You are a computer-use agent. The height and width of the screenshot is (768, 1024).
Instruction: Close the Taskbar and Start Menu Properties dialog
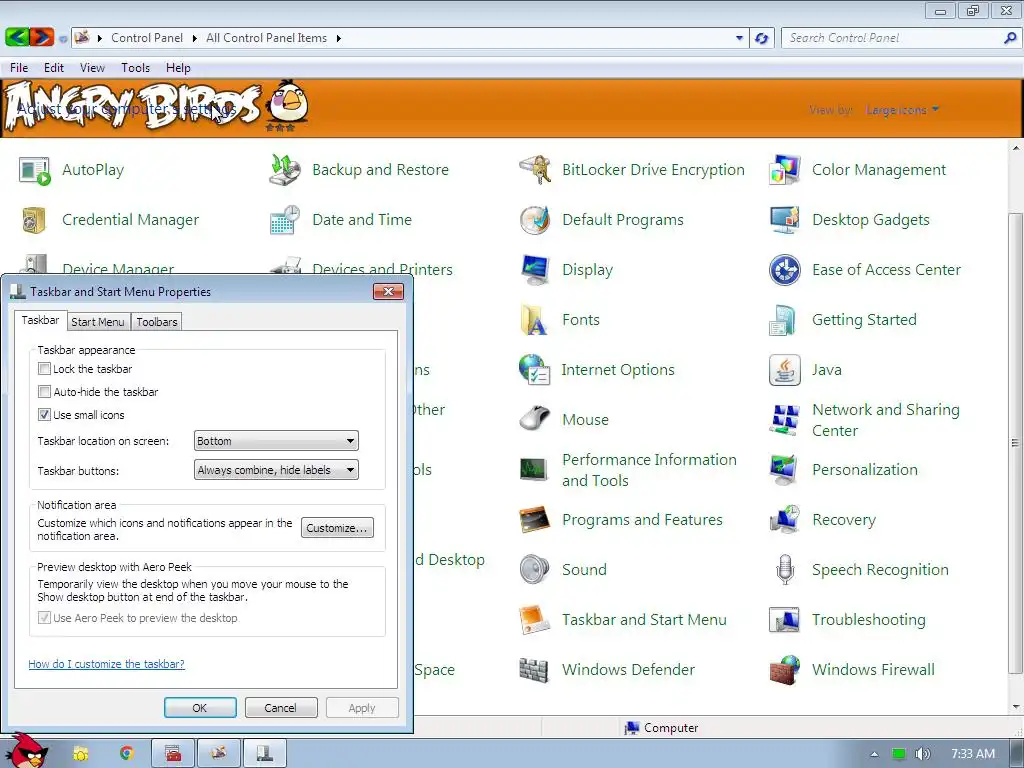(388, 291)
